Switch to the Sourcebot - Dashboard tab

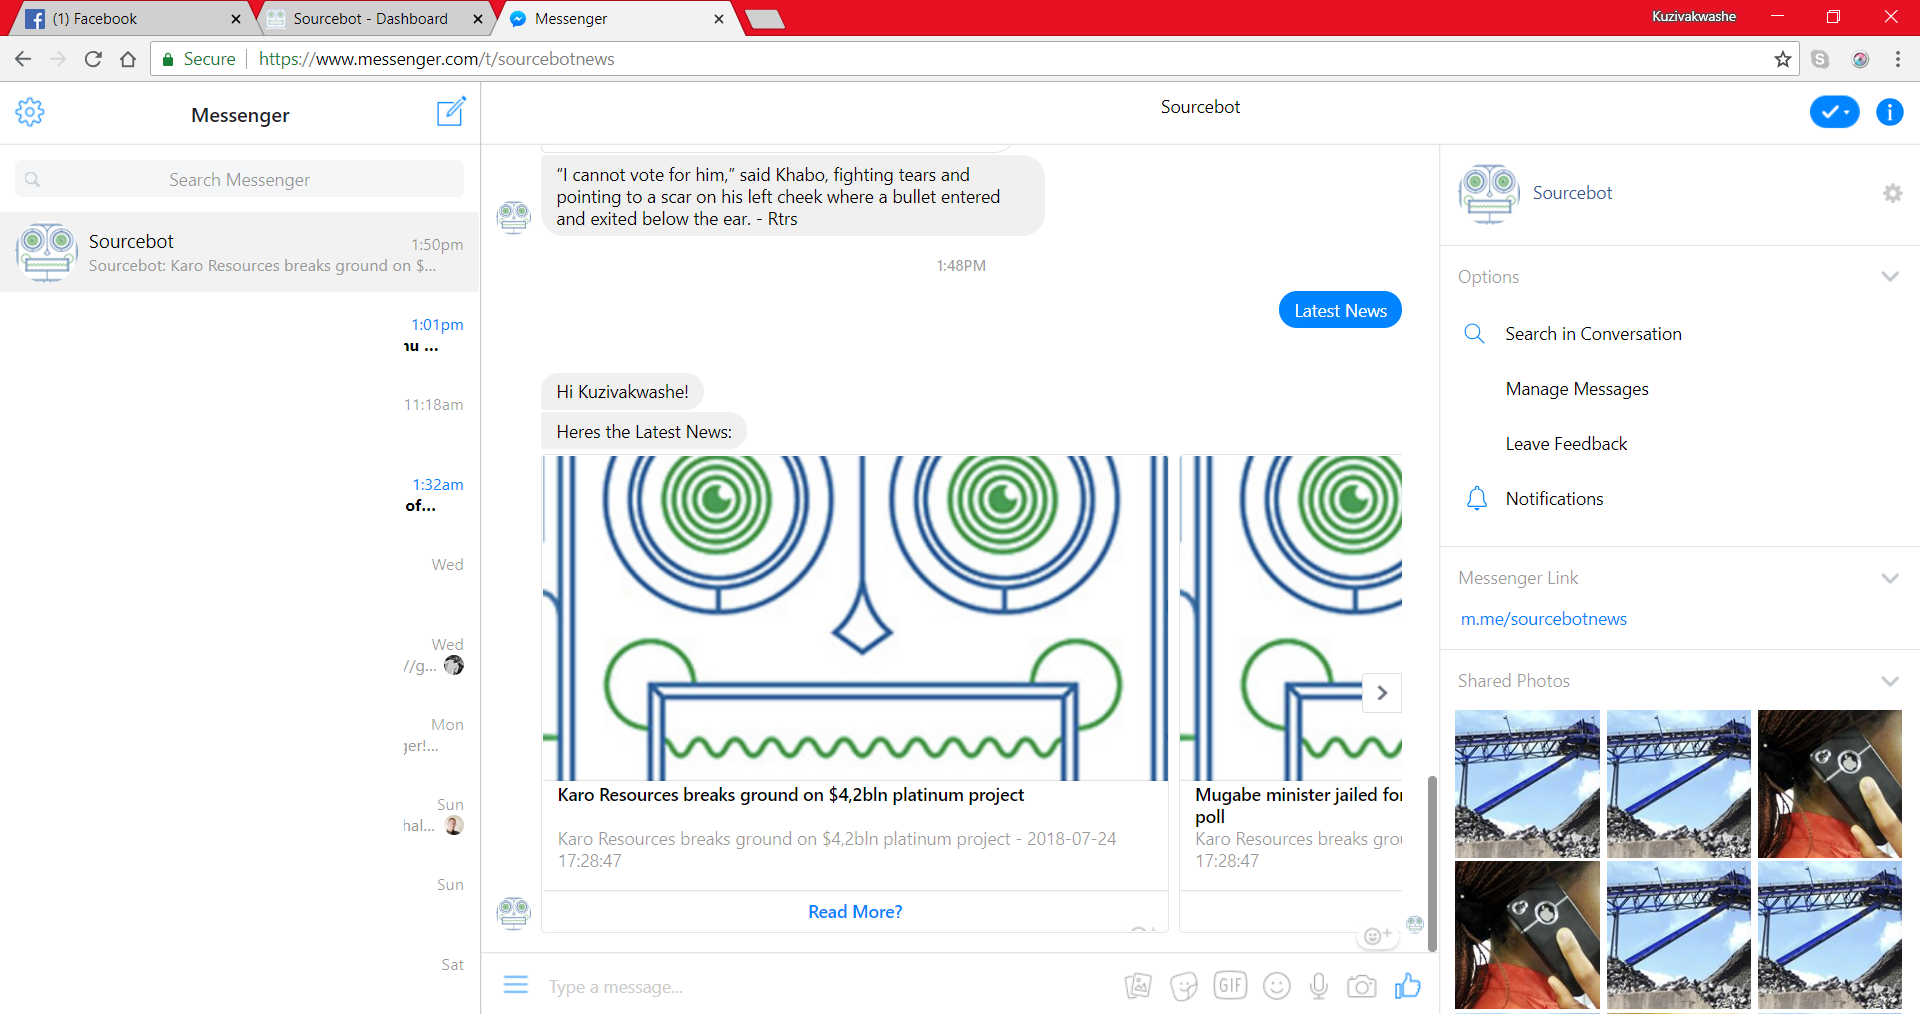coord(370,19)
